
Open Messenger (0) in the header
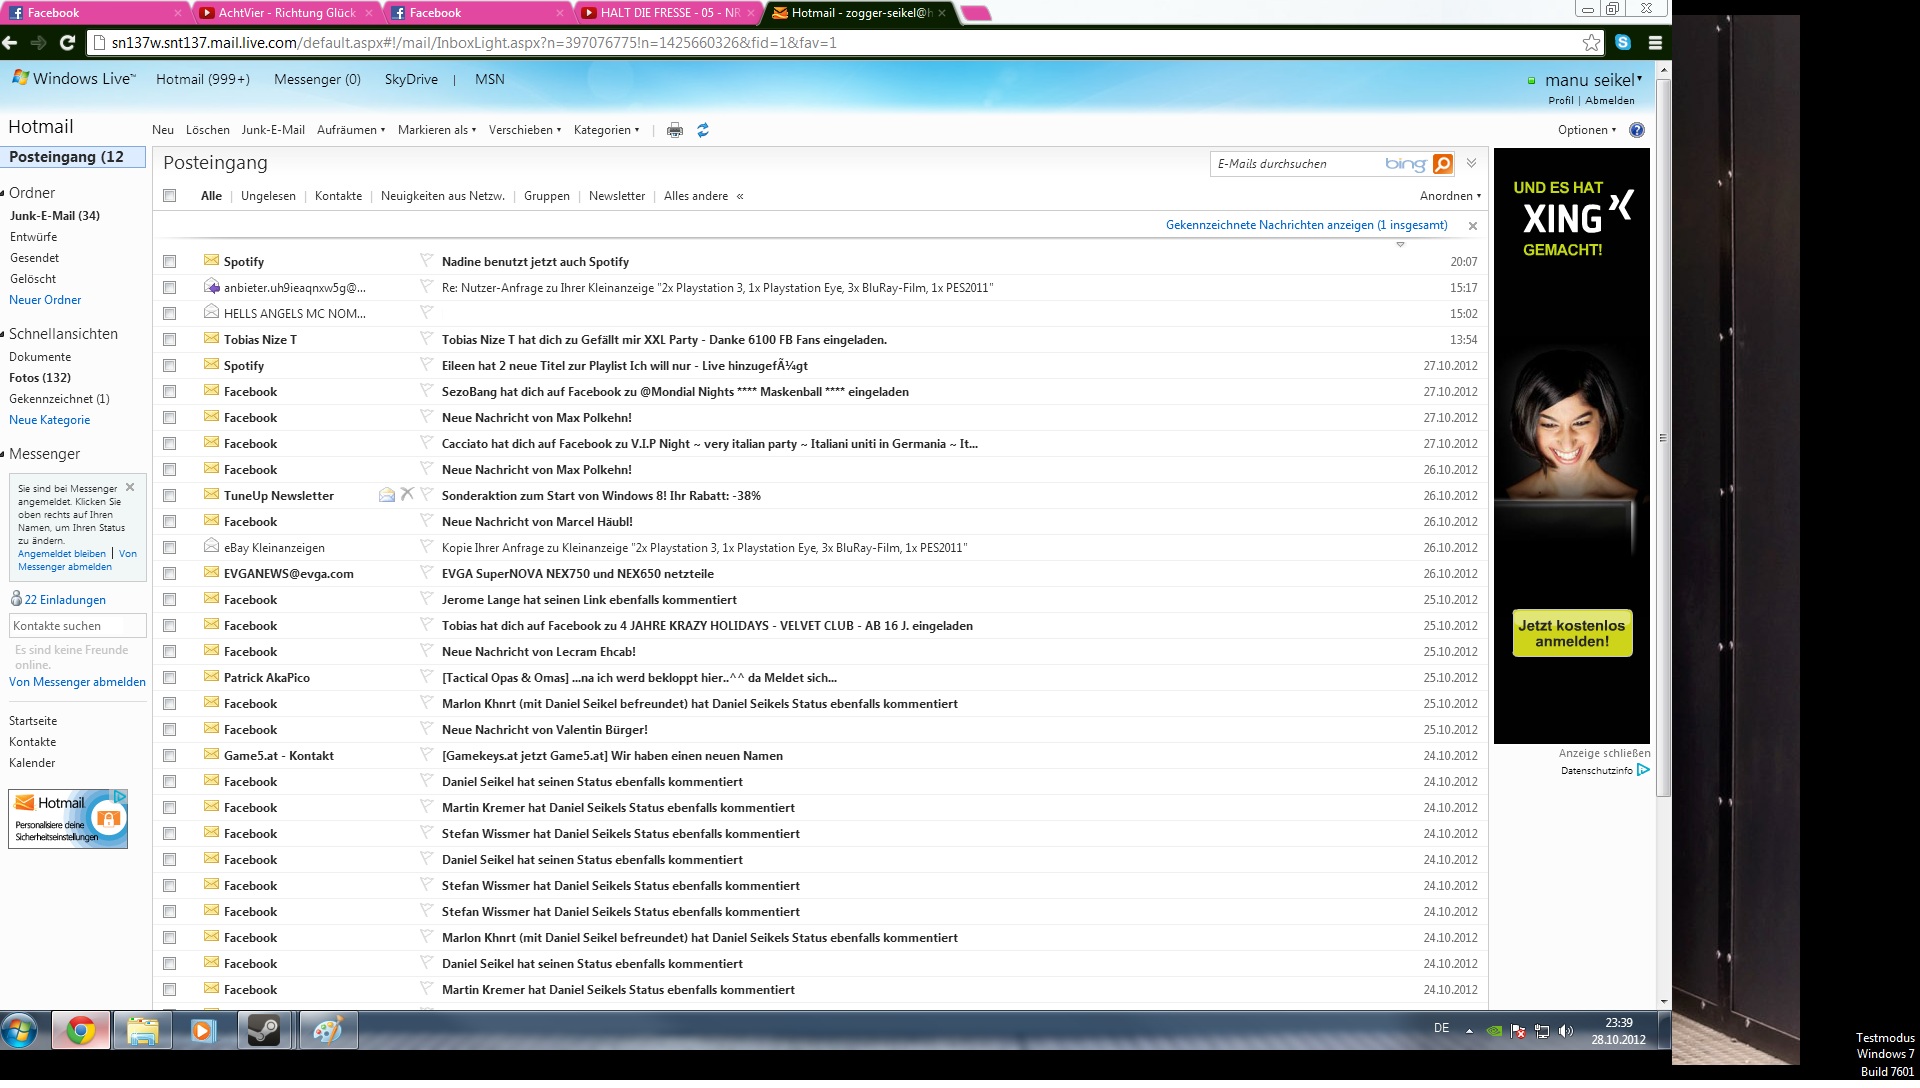(x=317, y=79)
